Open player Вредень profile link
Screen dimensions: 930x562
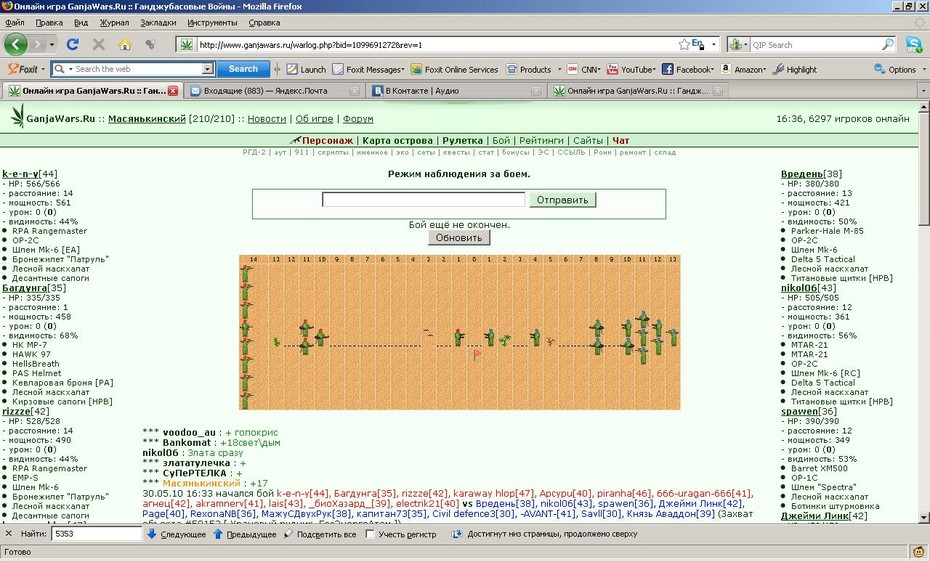click(x=802, y=174)
